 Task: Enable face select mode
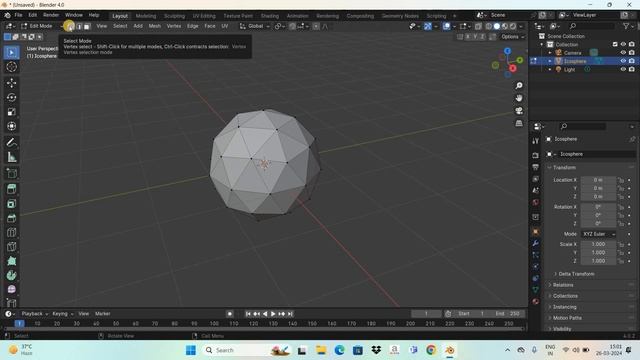tap(87, 26)
